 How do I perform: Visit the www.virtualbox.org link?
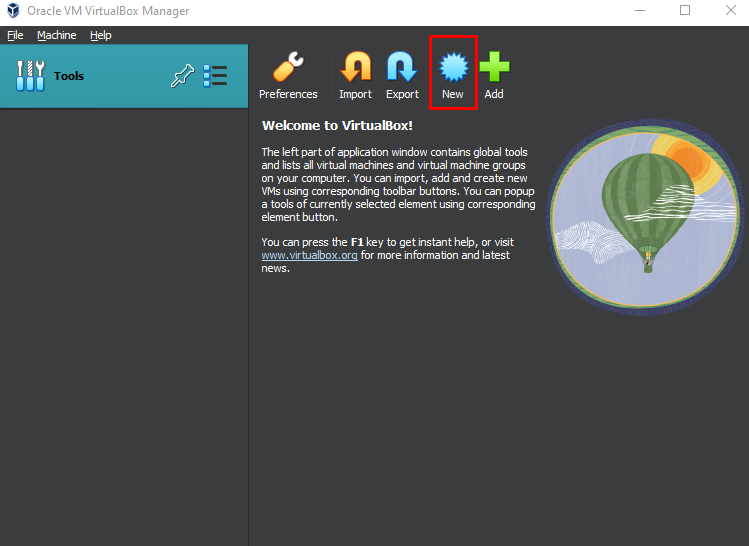point(309,255)
